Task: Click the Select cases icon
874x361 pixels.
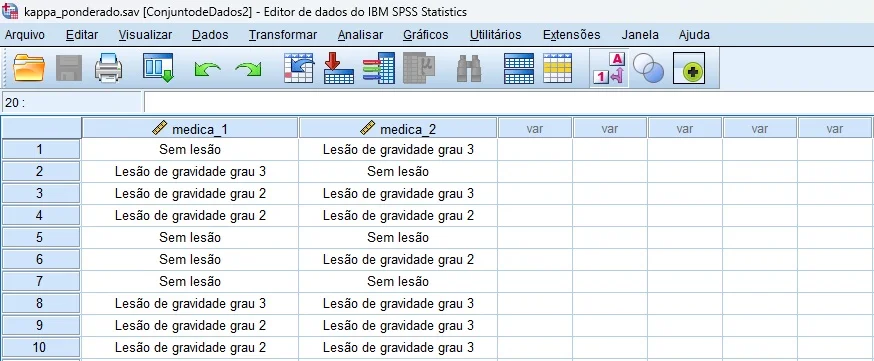Action: click(557, 69)
